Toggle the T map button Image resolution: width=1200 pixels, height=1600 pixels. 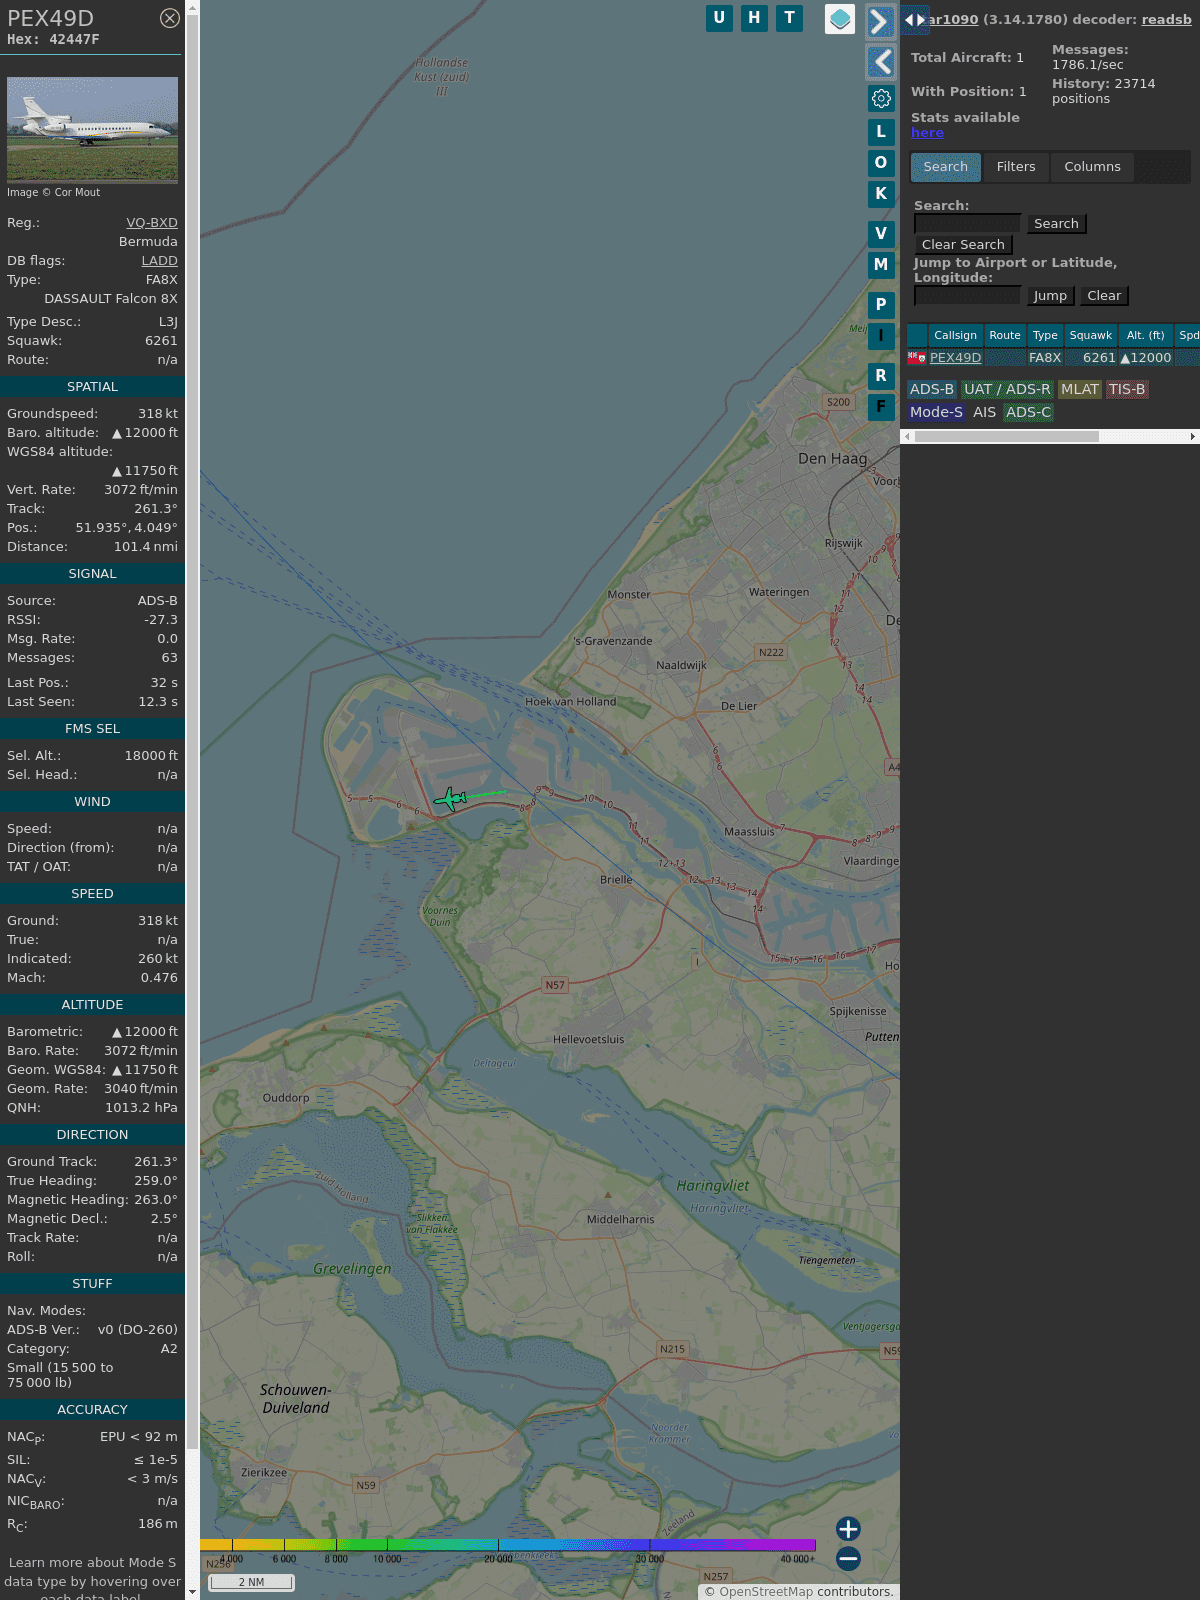click(x=789, y=18)
